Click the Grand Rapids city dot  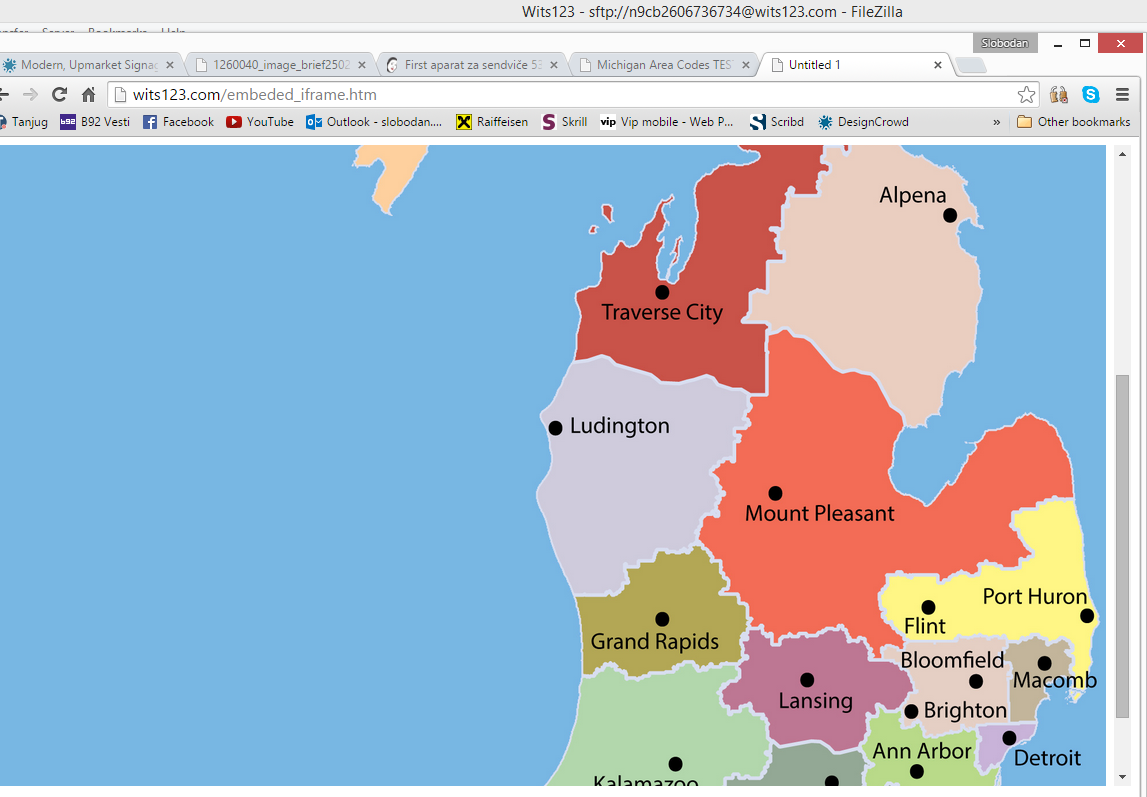662,619
